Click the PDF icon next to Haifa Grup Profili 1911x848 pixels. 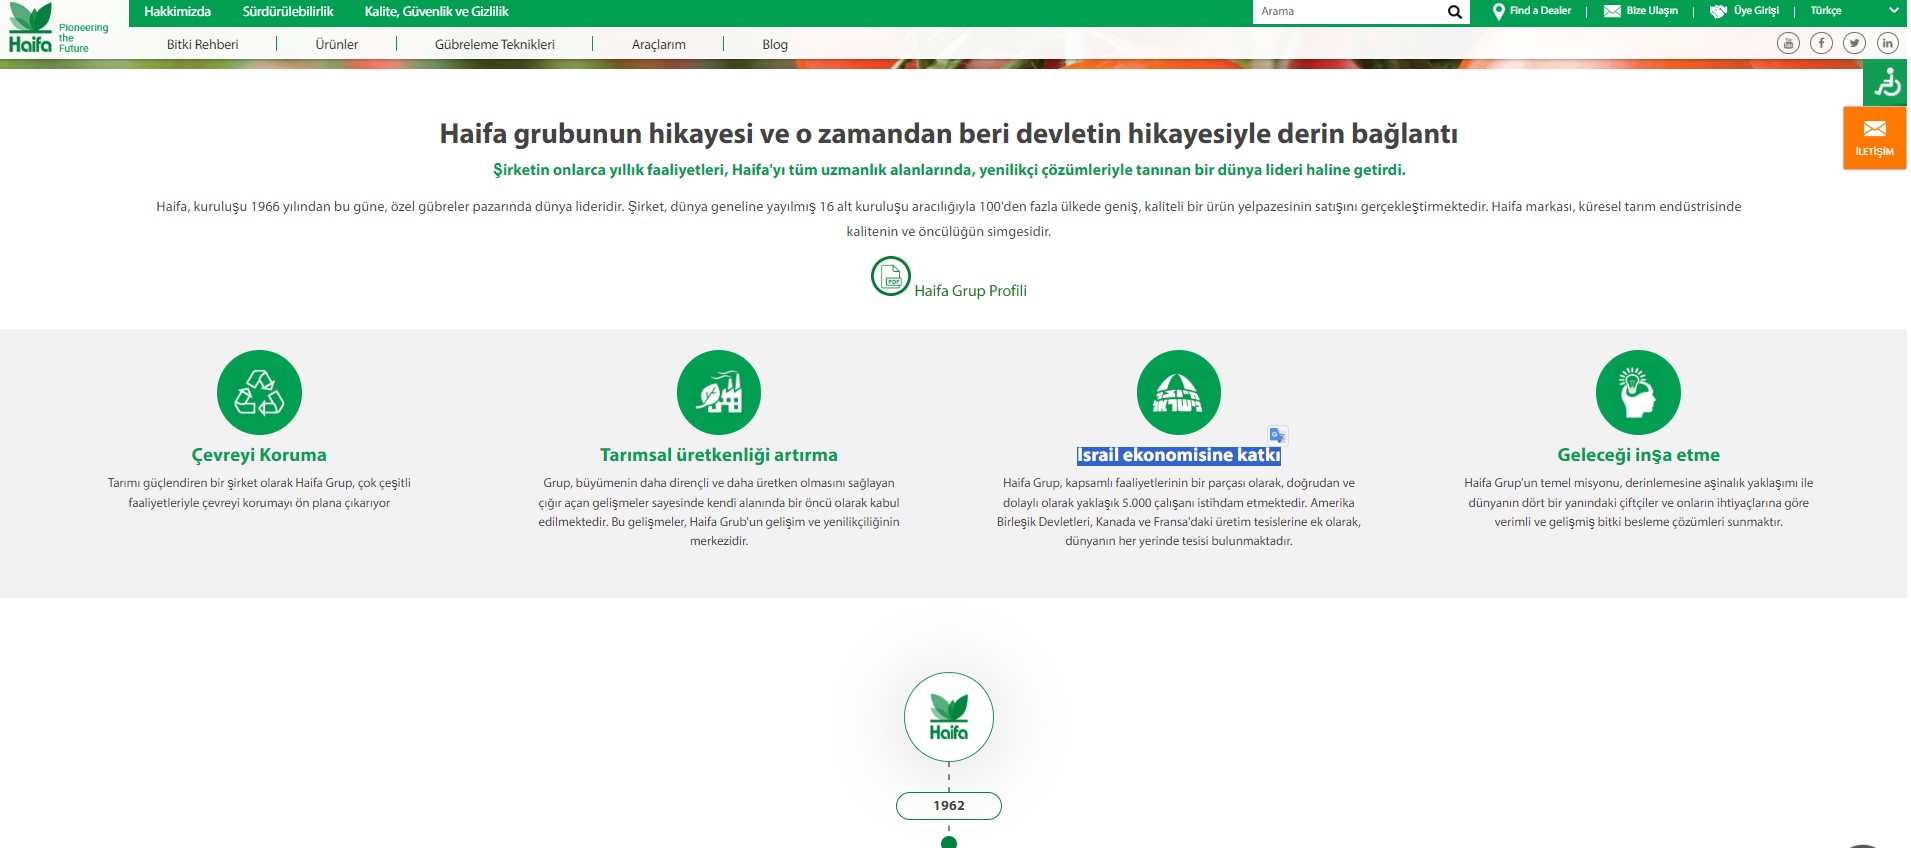click(890, 276)
